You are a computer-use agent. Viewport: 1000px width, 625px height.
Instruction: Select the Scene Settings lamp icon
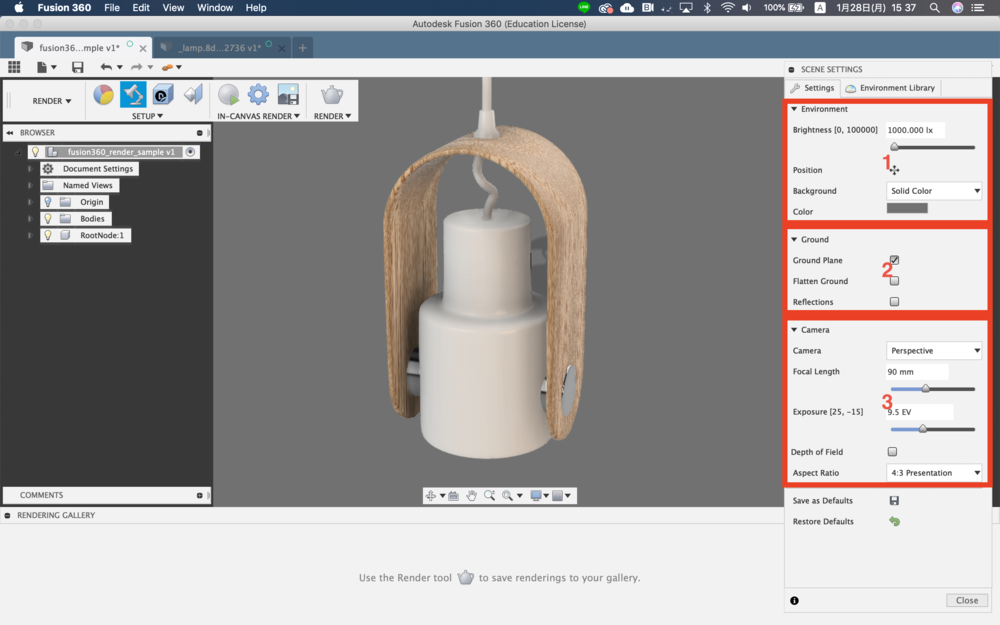pyautogui.click(x=133, y=95)
